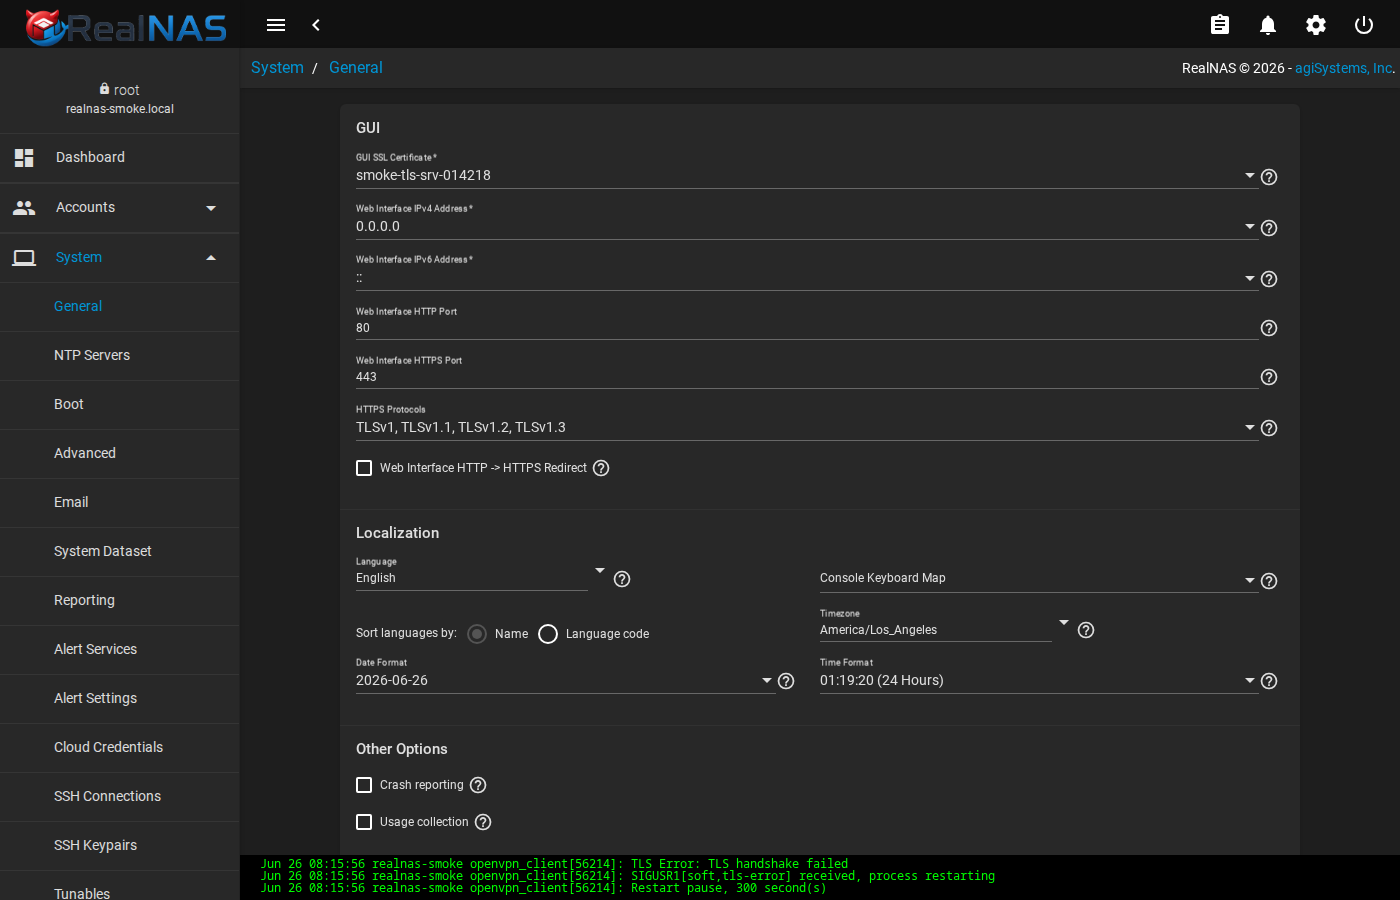
Task: Click the Dashboard sidebar icon
Action: coord(24,158)
